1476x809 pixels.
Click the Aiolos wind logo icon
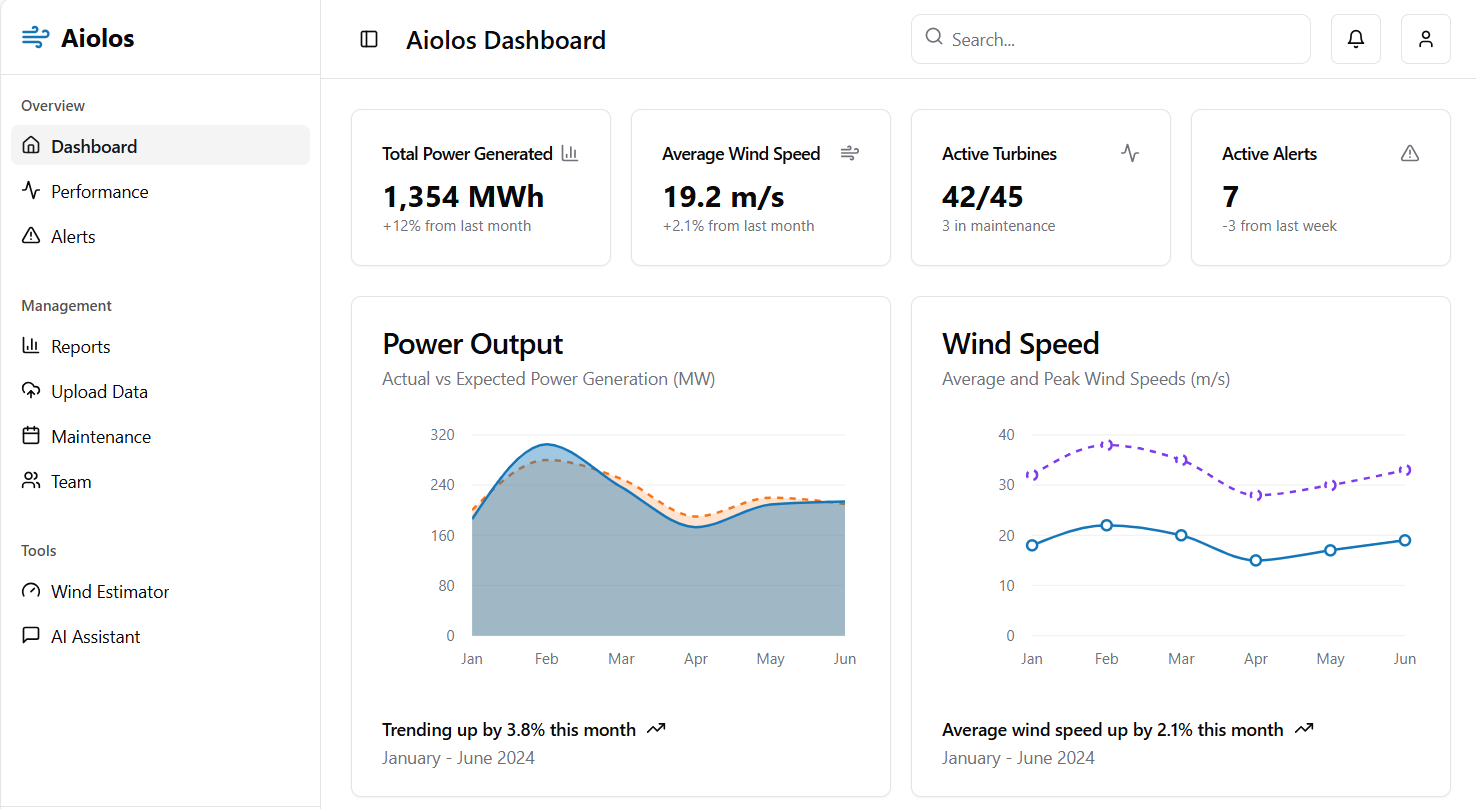35,38
